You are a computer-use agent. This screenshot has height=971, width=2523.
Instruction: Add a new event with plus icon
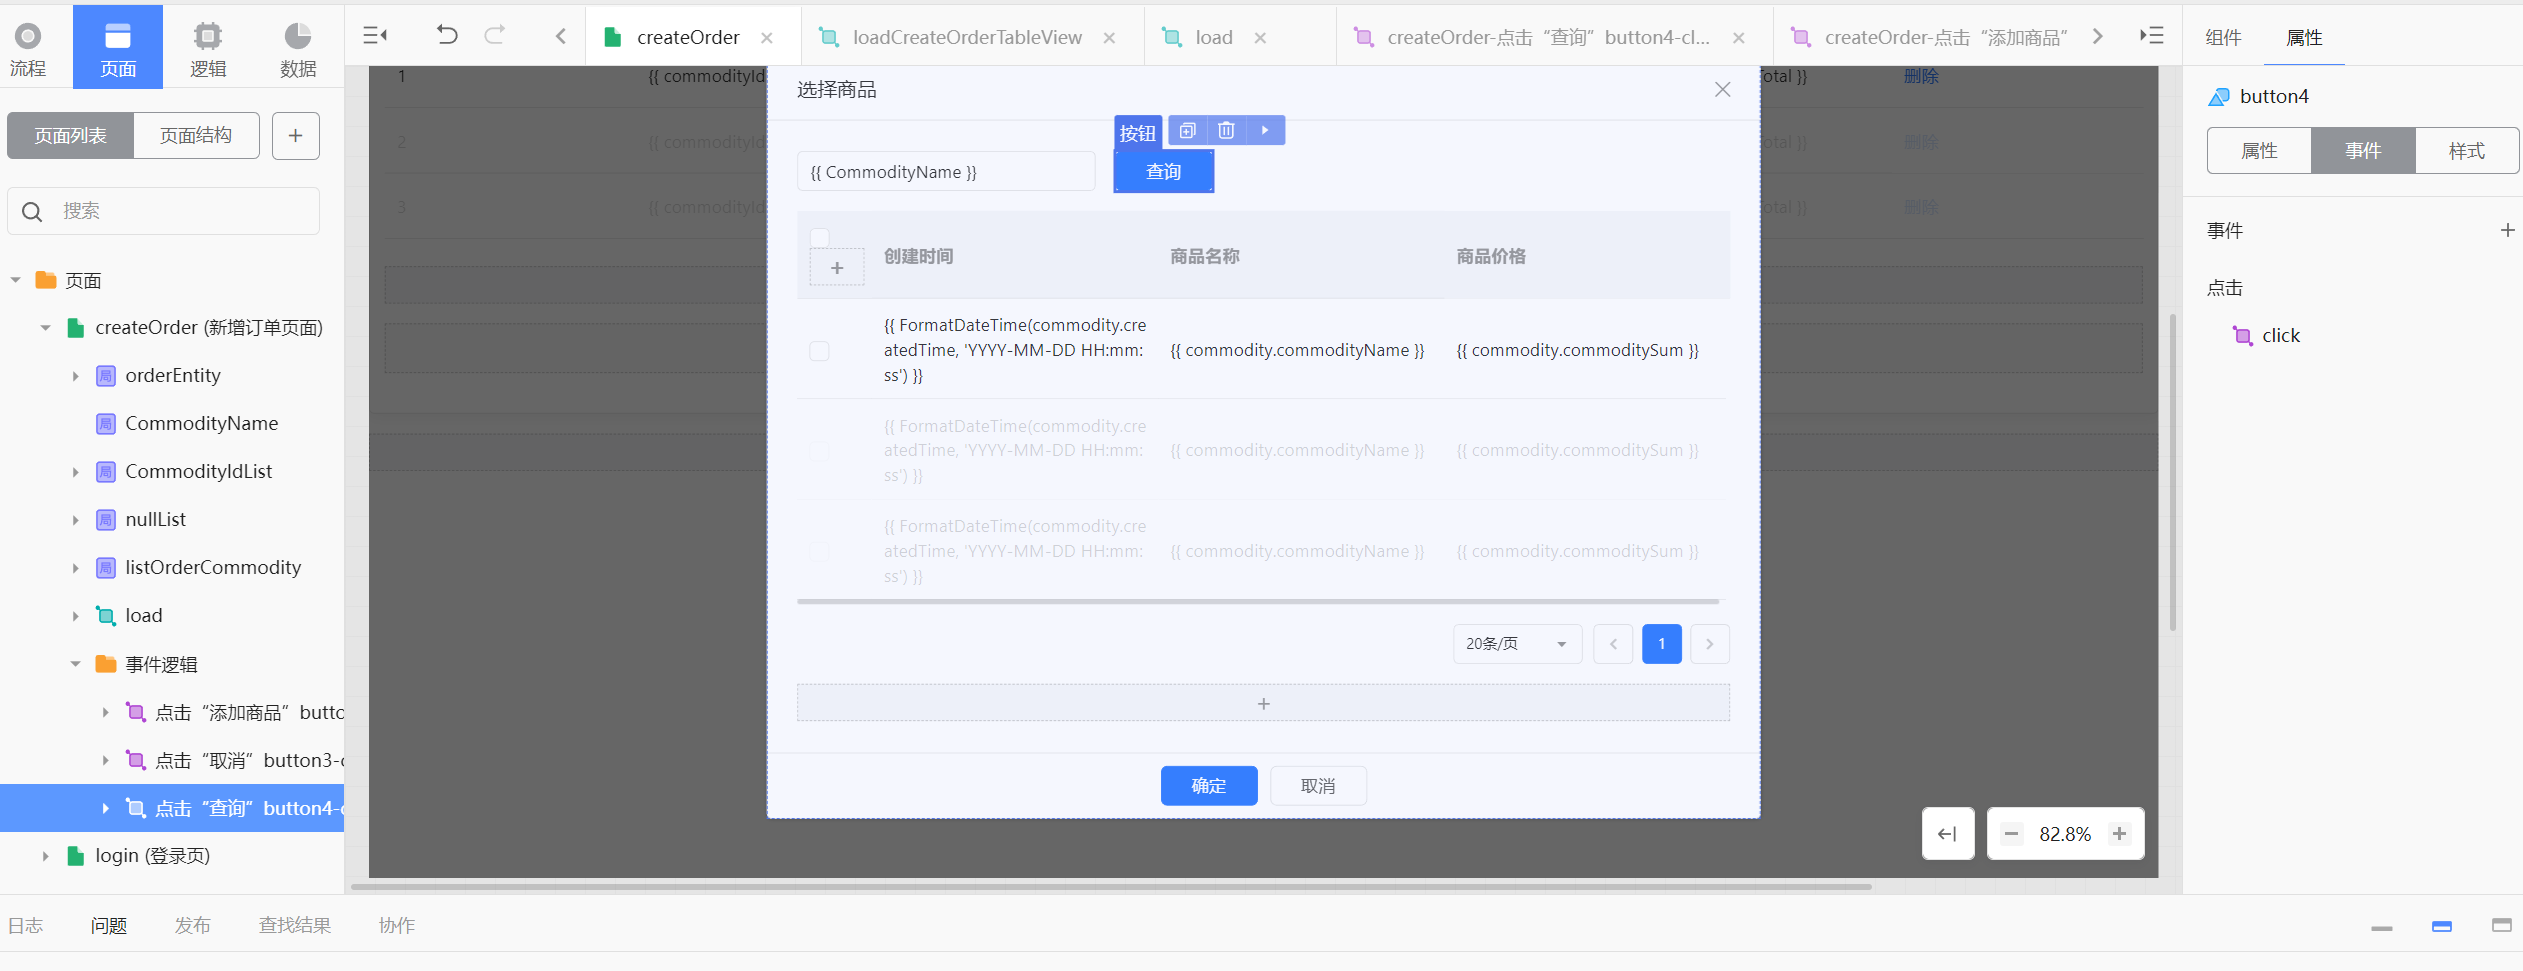pyautogui.click(x=2507, y=231)
